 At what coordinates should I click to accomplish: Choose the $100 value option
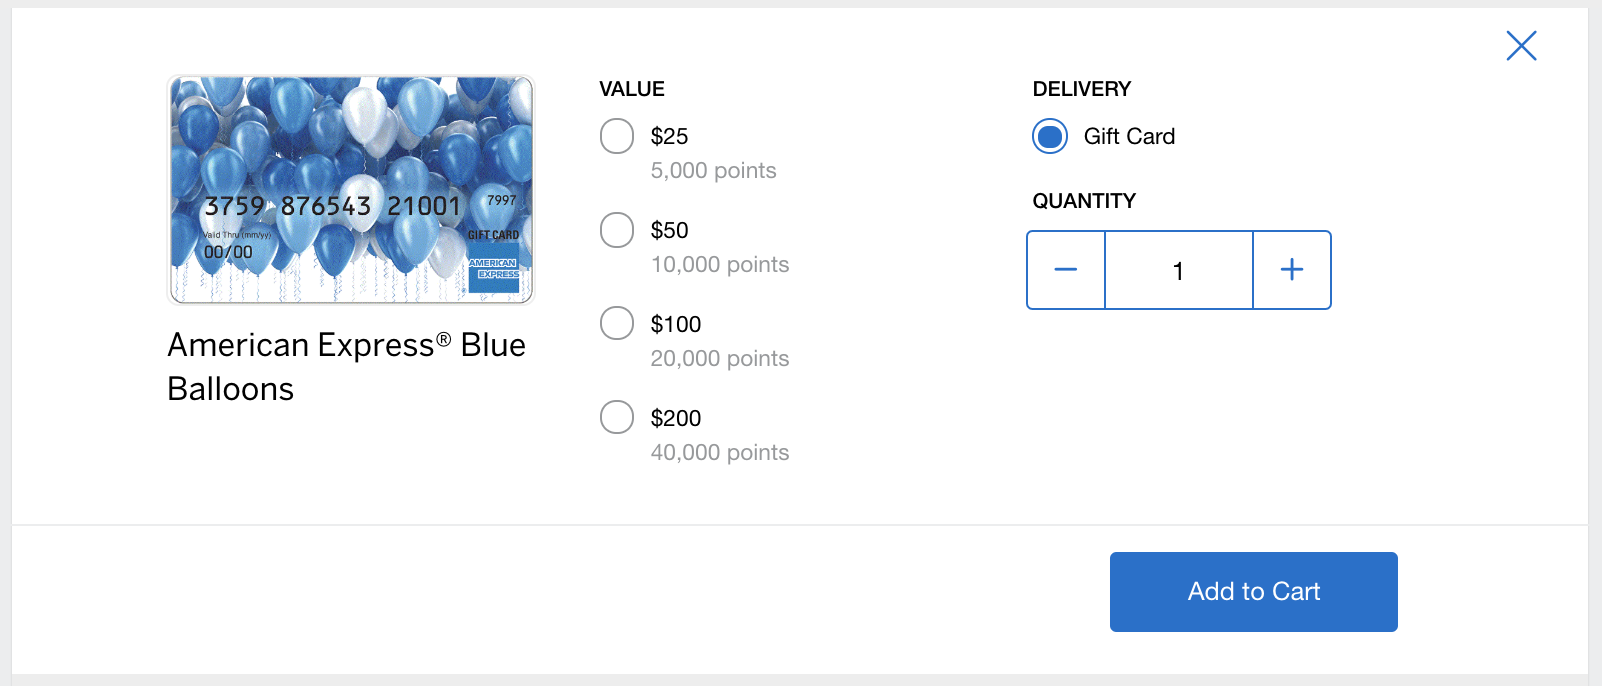(x=617, y=323)
